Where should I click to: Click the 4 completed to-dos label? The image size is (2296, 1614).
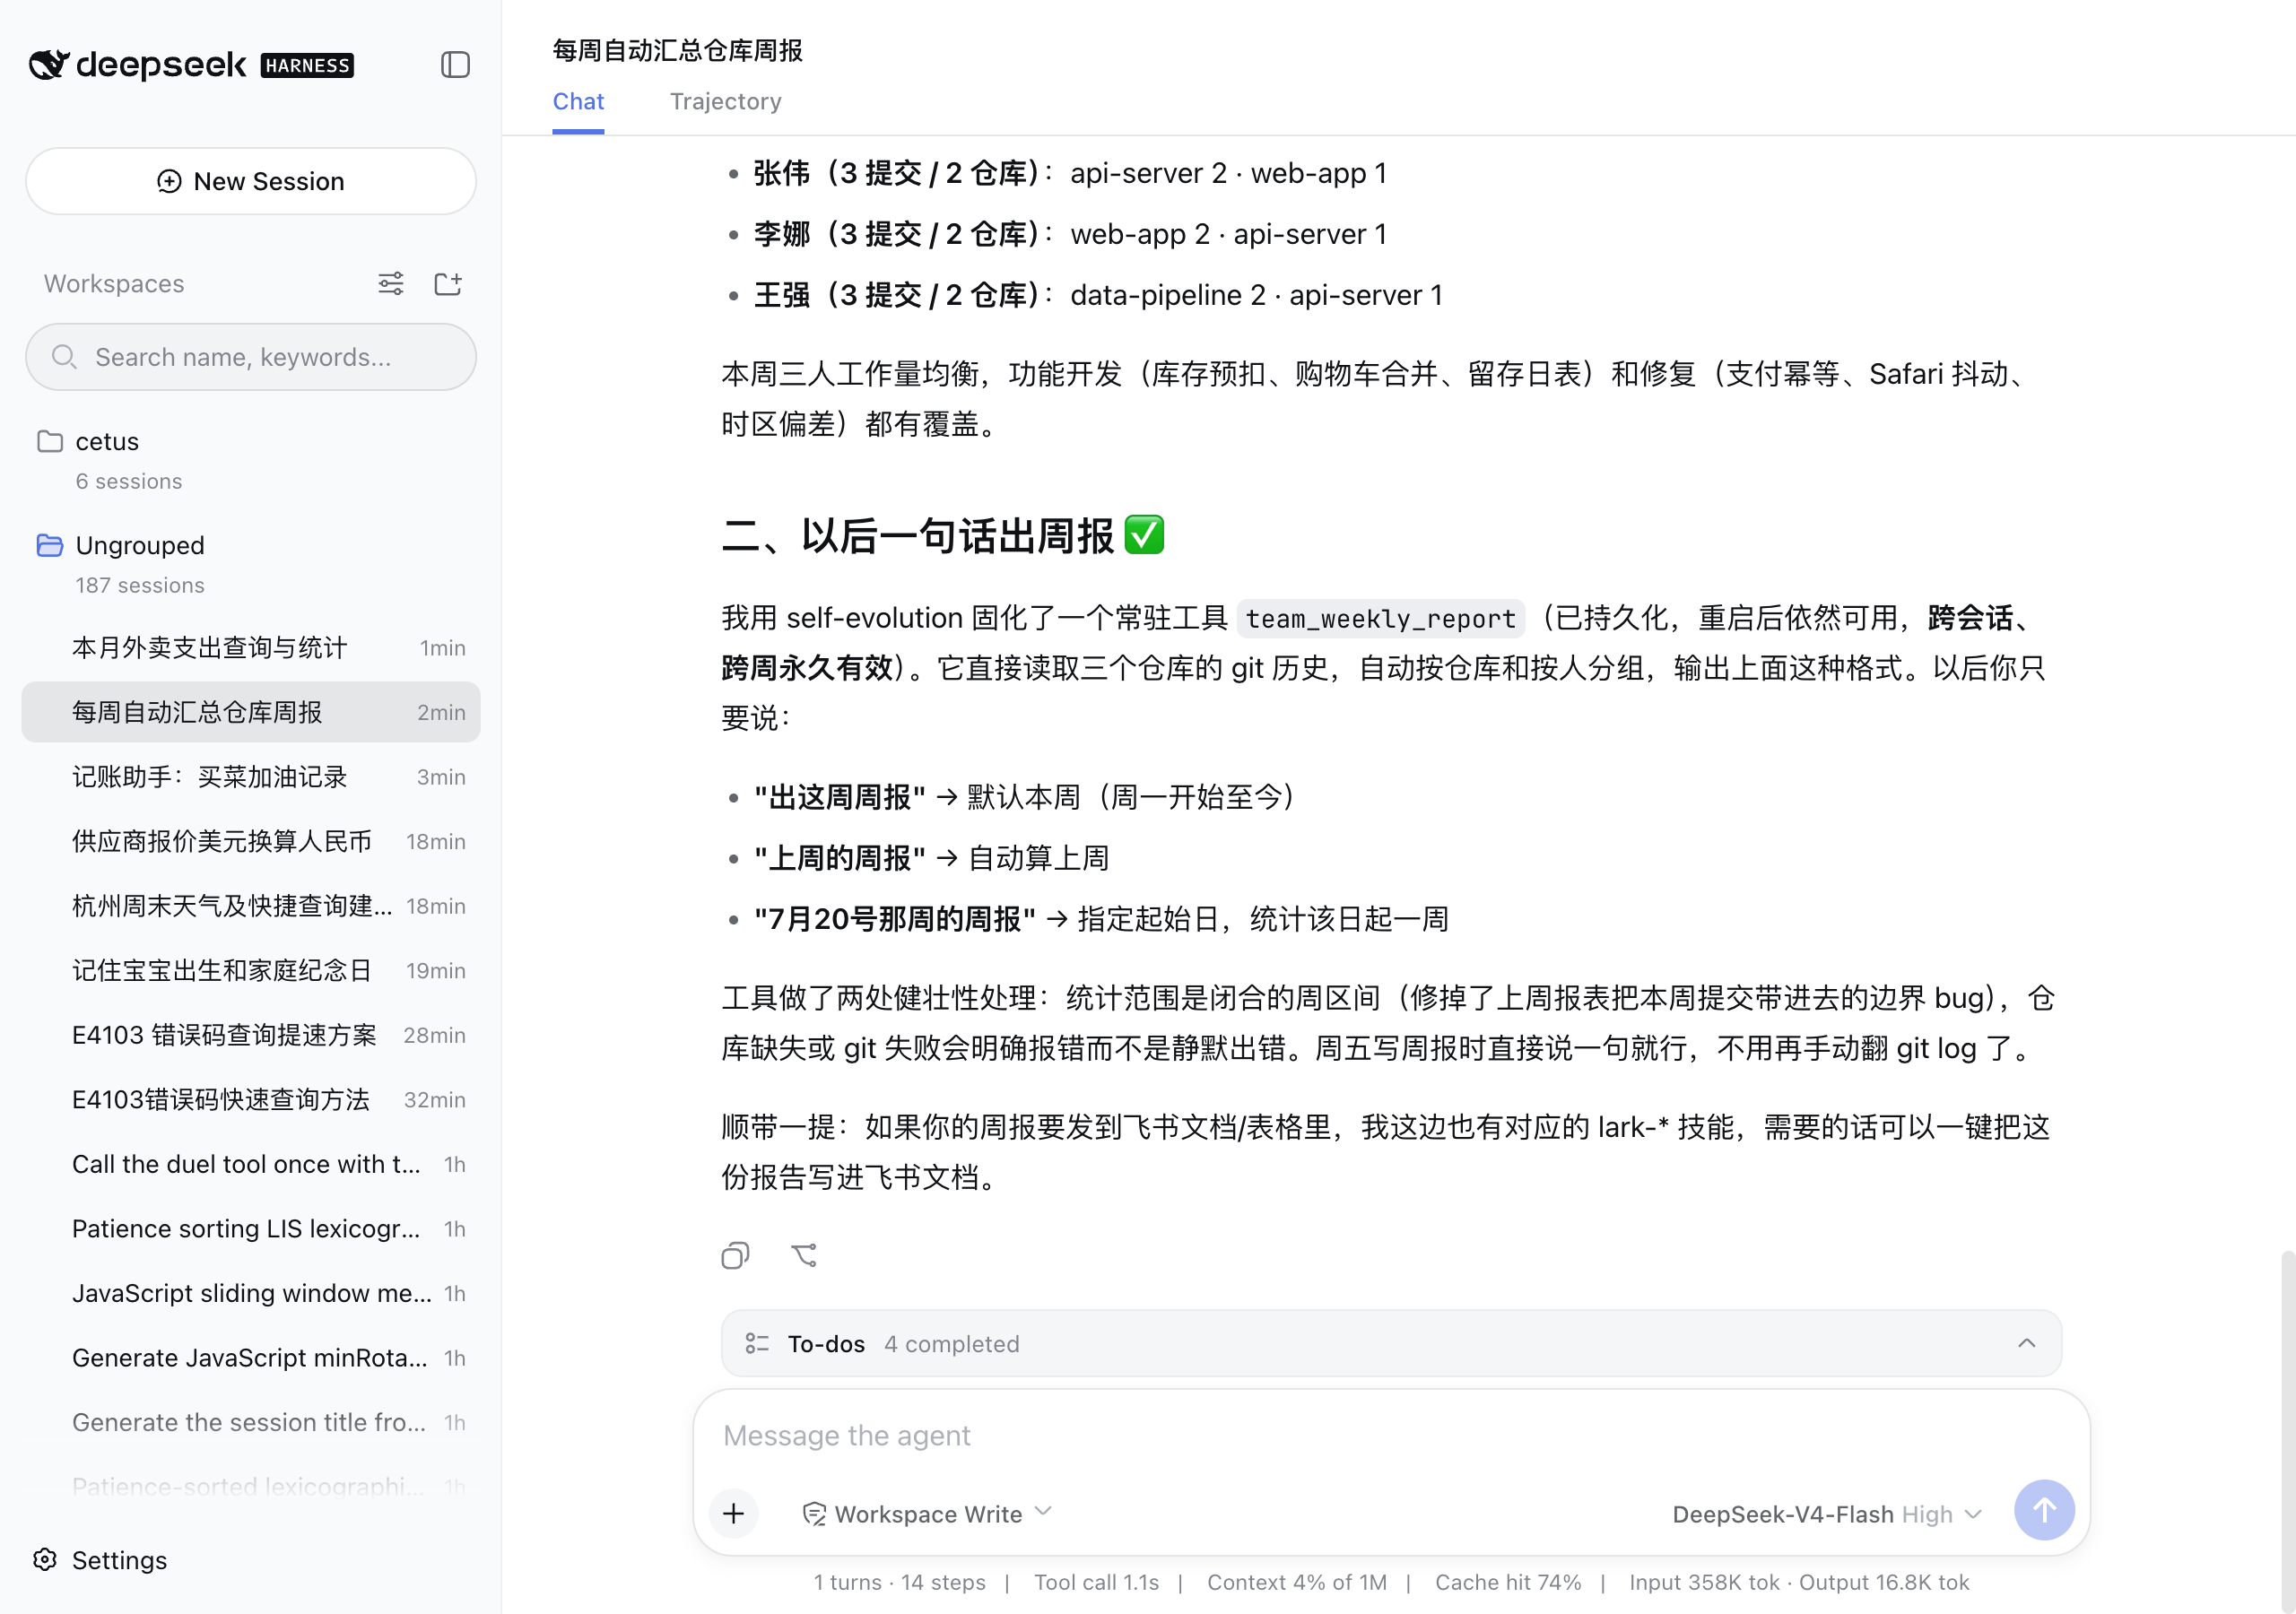pos(951,1344)
